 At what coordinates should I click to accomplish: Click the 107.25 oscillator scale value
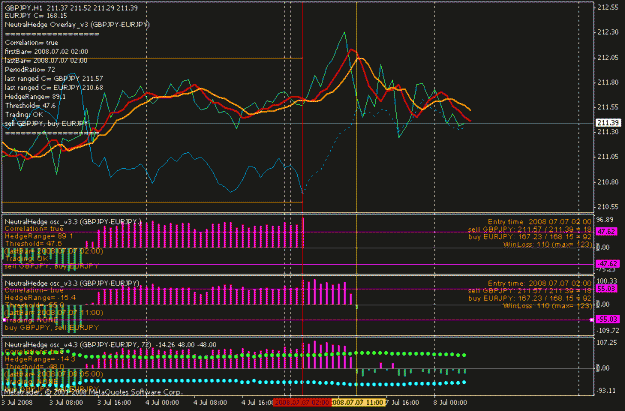click(x=607, y=342)
